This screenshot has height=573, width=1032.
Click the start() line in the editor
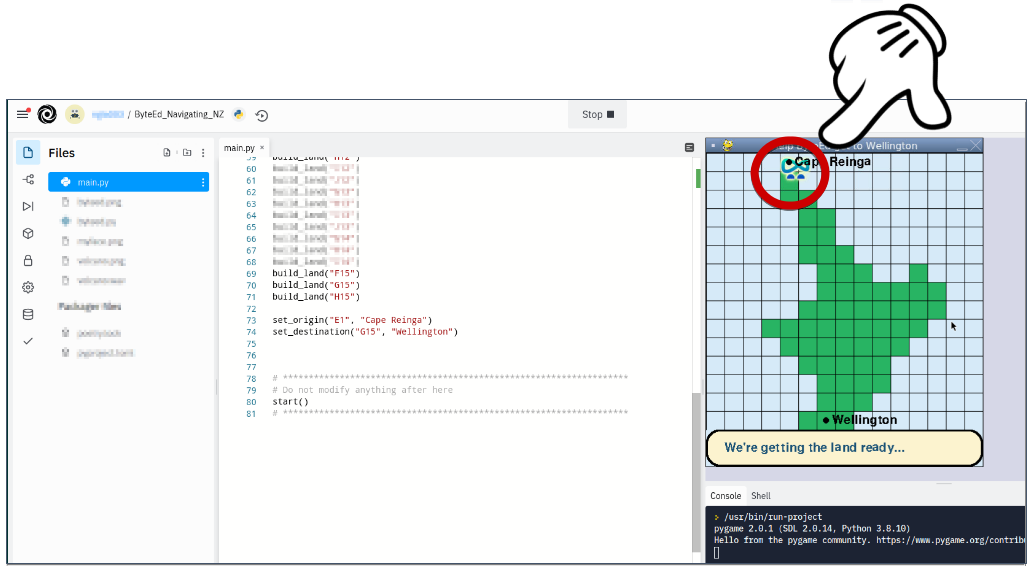[x=290, y=402]
